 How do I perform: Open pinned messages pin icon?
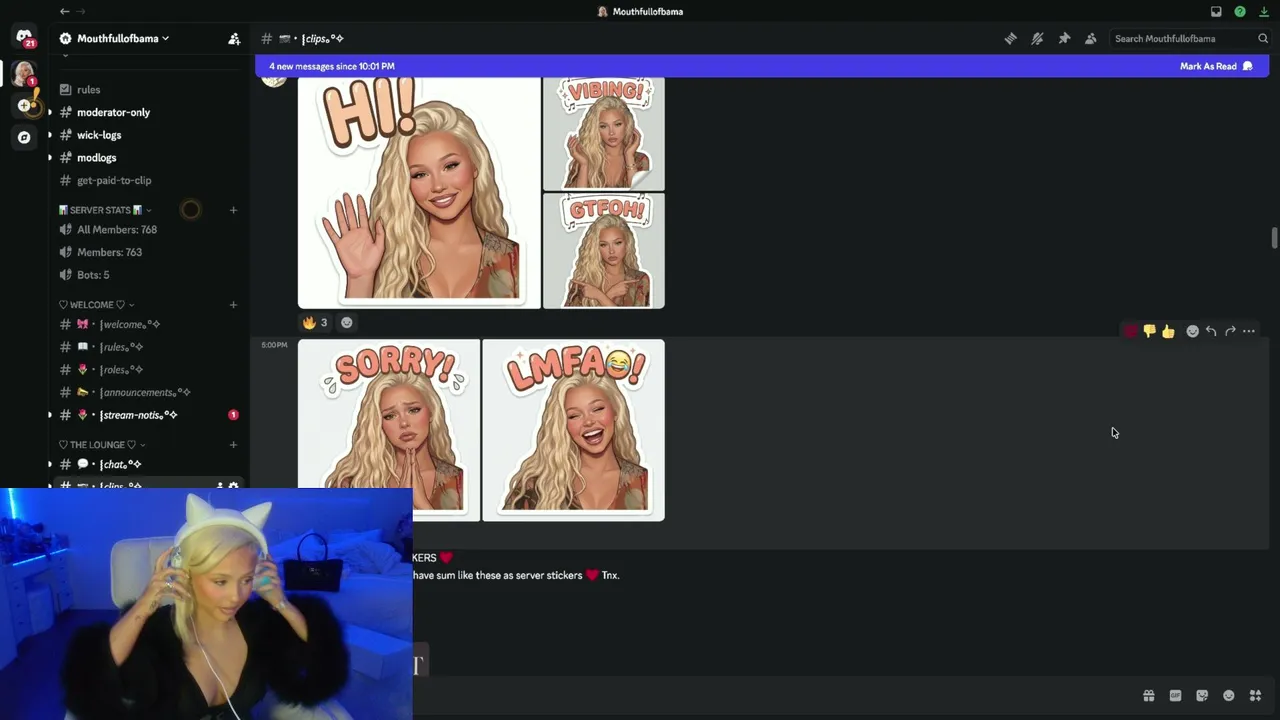point(1064,38)
